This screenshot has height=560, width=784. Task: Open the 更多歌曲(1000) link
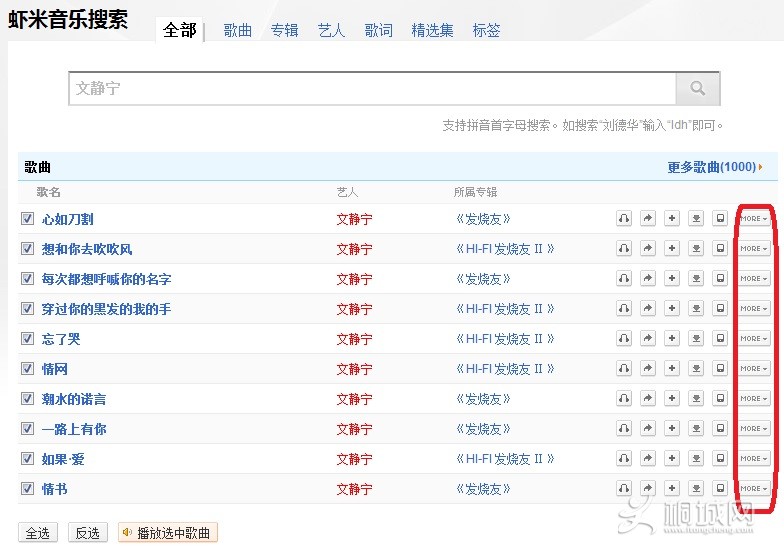point(713,167)
